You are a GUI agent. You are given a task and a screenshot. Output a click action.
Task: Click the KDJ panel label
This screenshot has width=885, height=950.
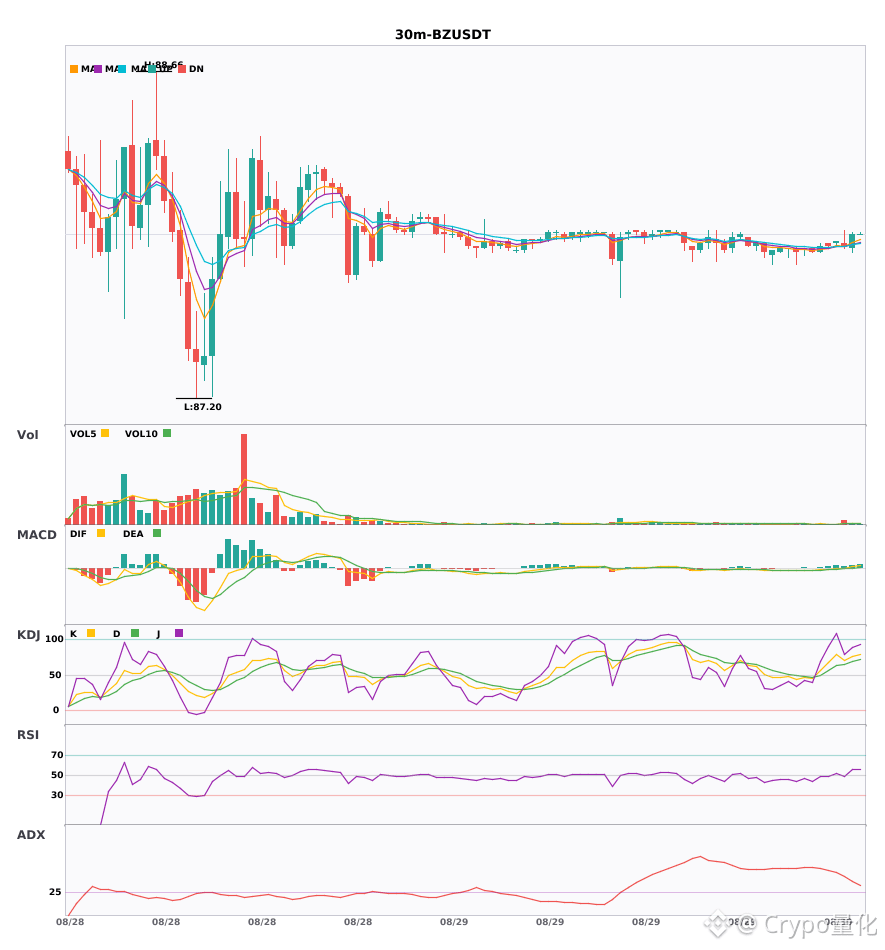pyautogui.click(x=28, y=635)
